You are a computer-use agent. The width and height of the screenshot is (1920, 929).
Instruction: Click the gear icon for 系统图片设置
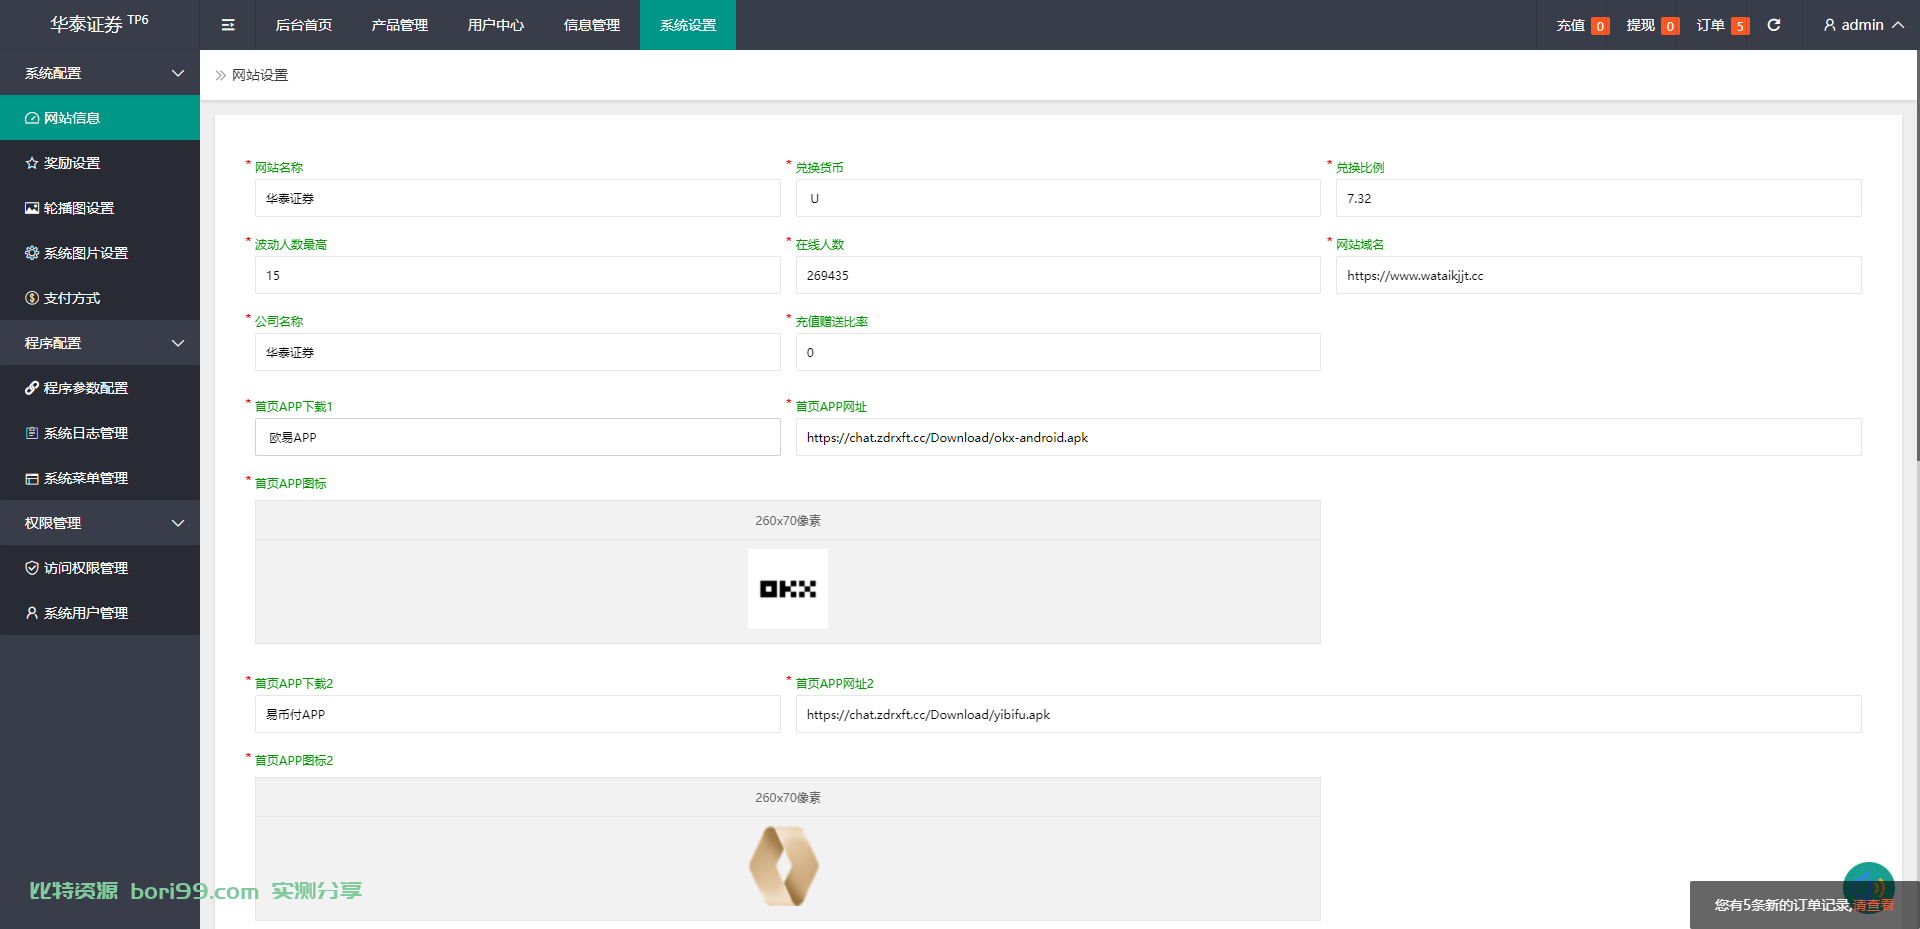pos(32,253)
